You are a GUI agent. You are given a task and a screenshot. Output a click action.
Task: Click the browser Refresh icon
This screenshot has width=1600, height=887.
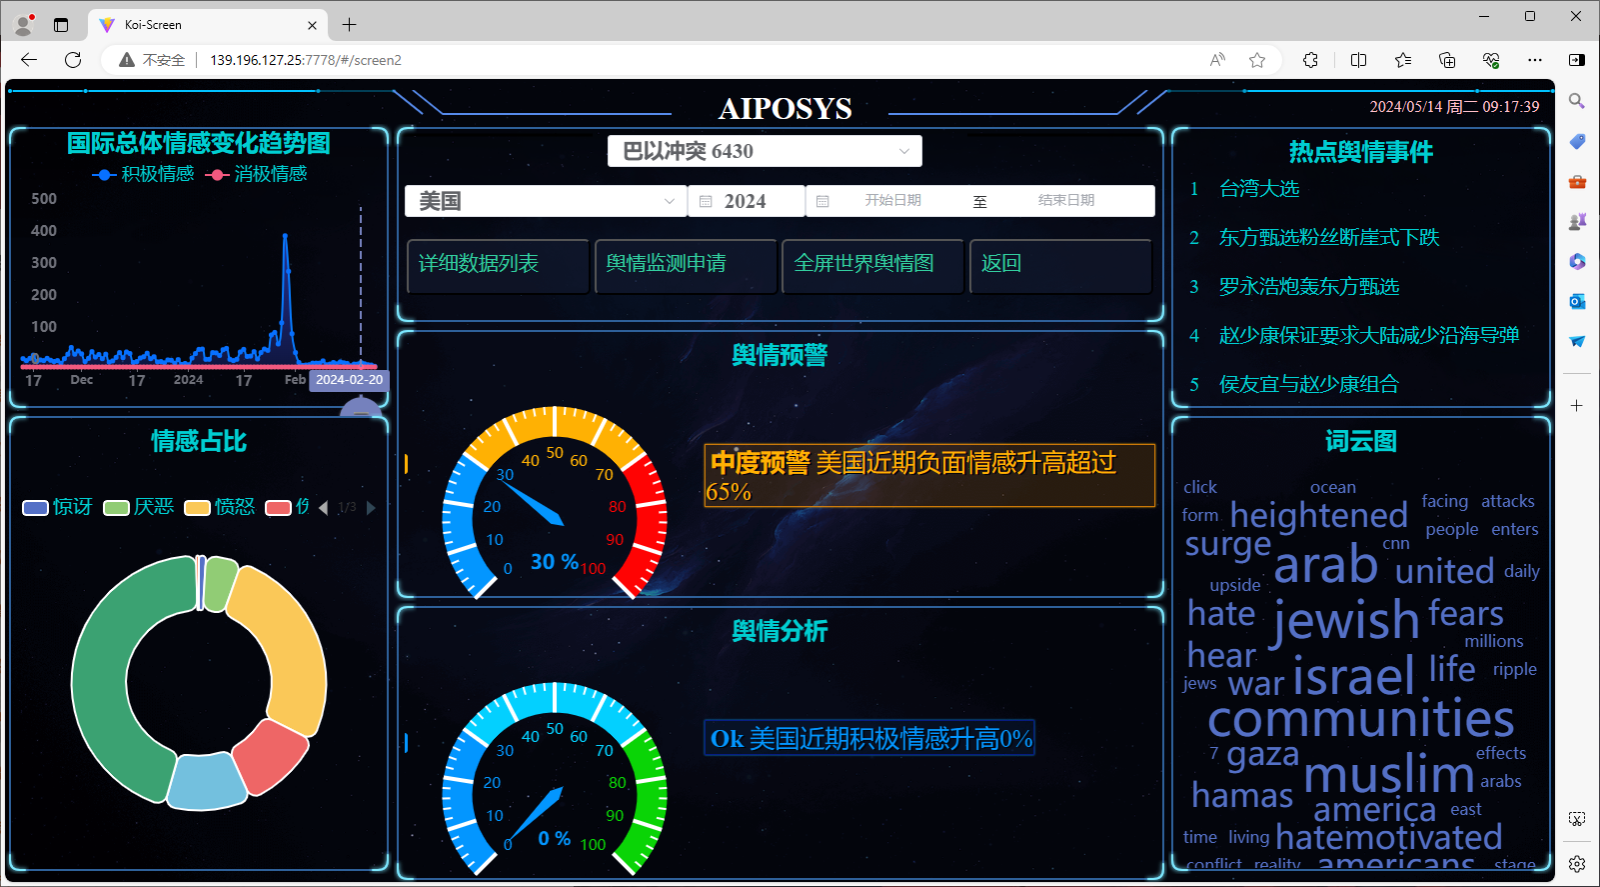(73, 60)
